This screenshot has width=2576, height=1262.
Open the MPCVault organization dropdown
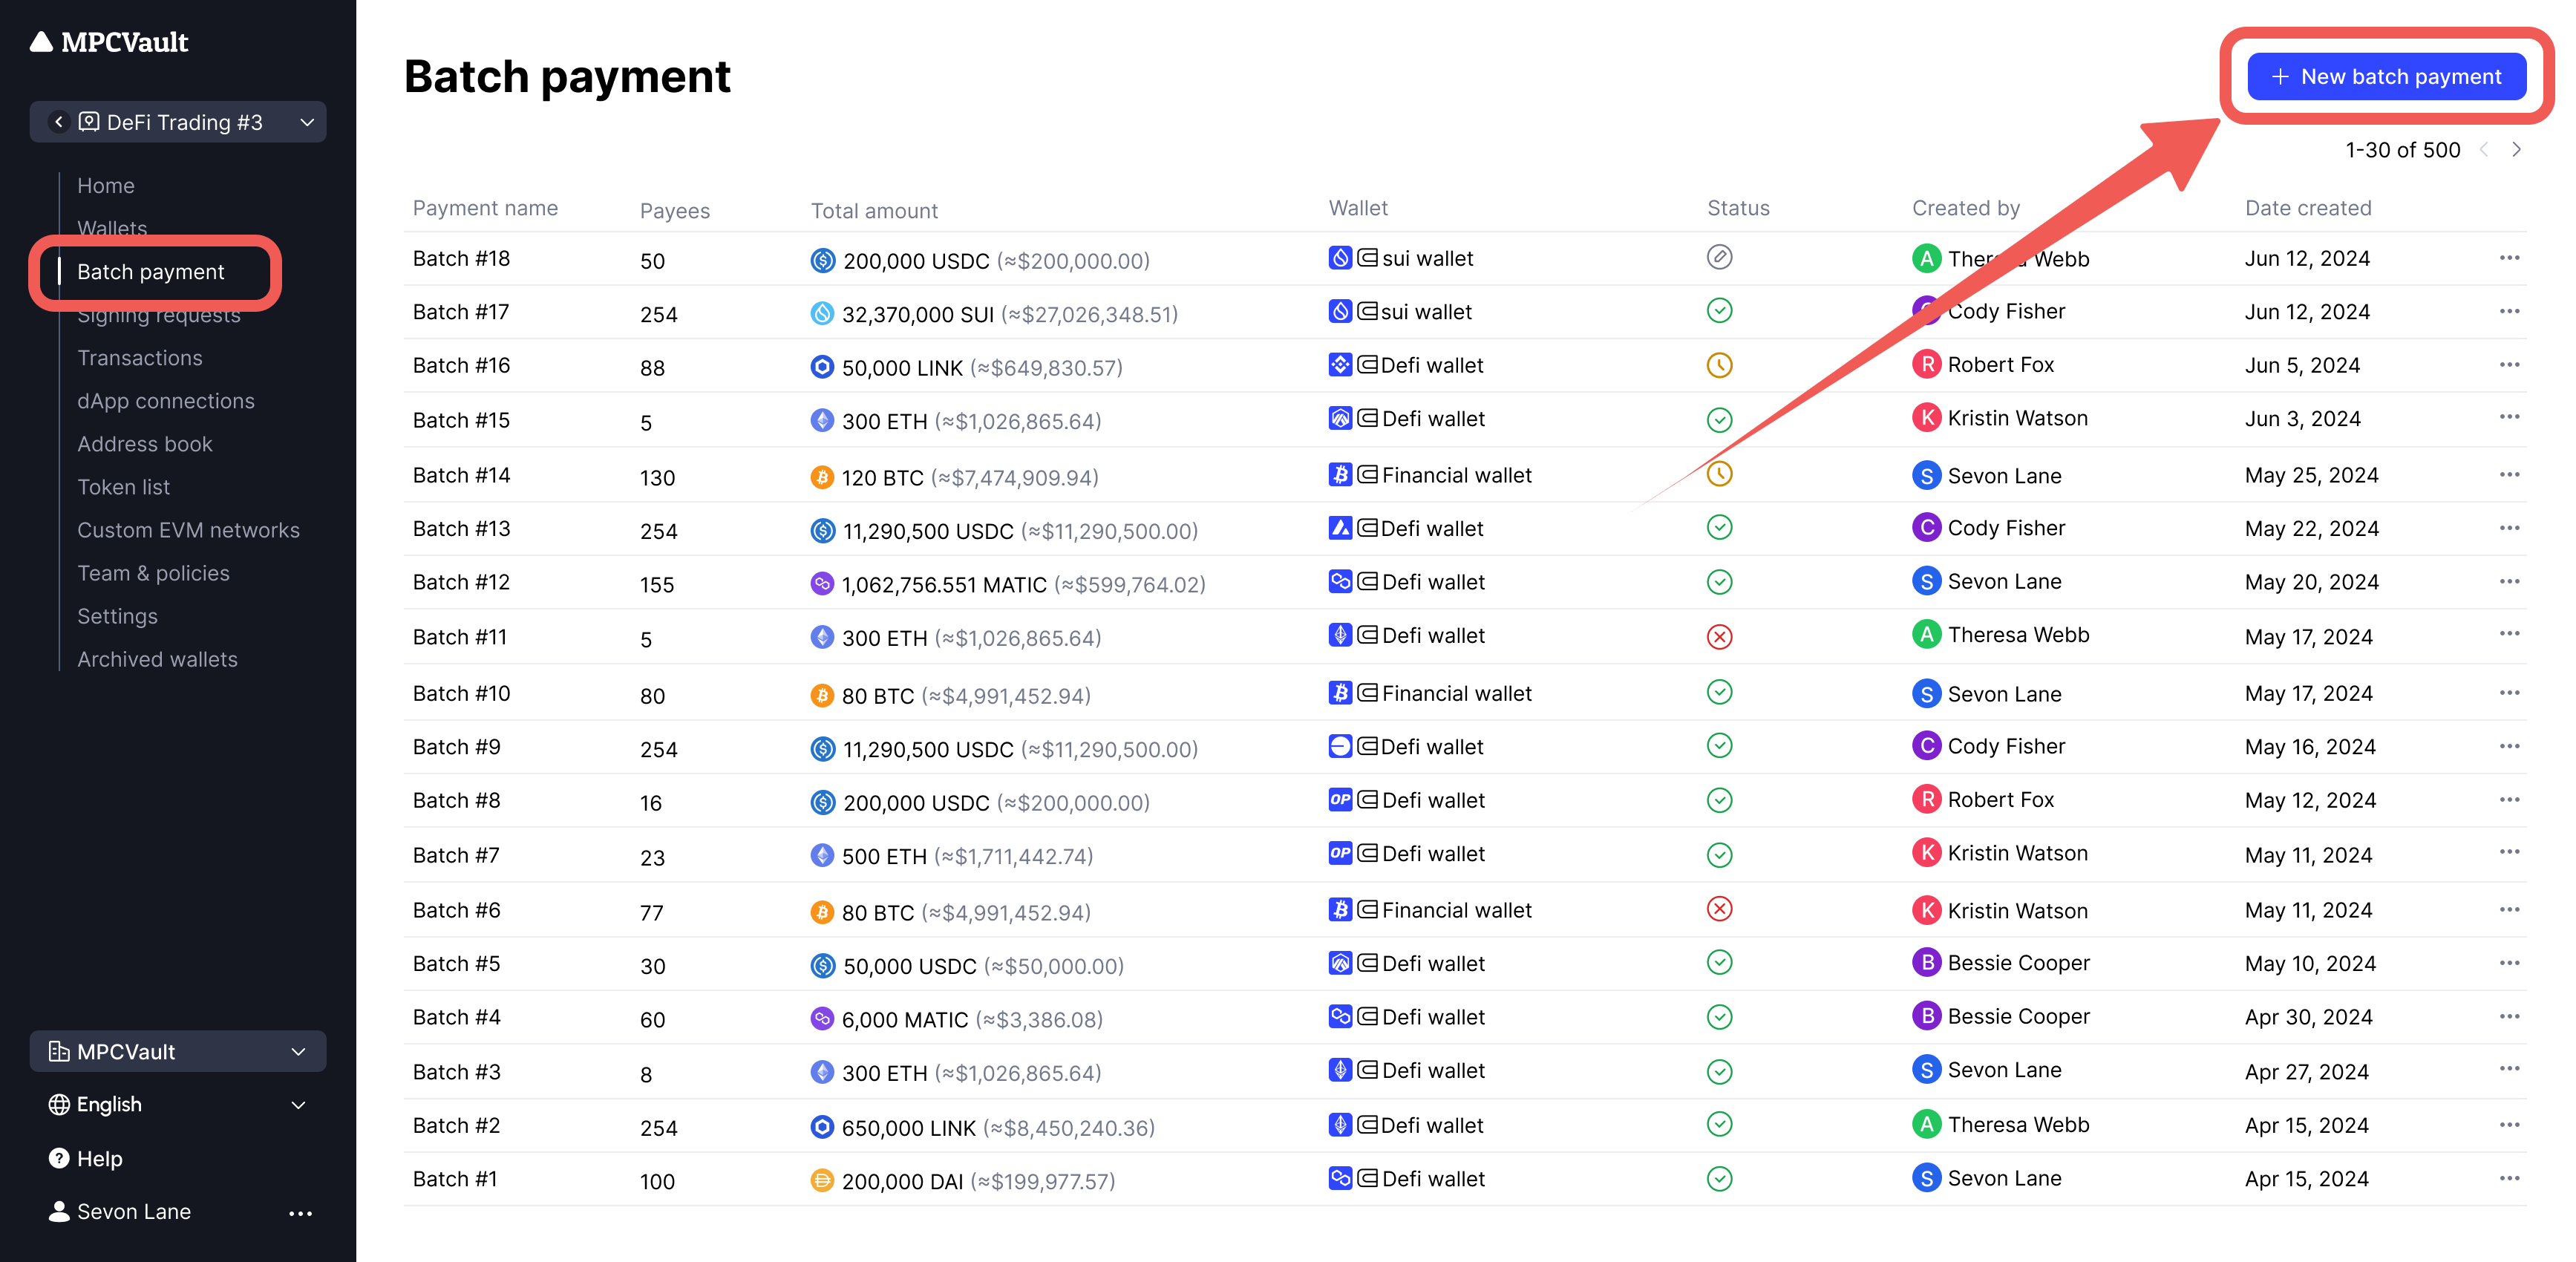[178, 1052]
